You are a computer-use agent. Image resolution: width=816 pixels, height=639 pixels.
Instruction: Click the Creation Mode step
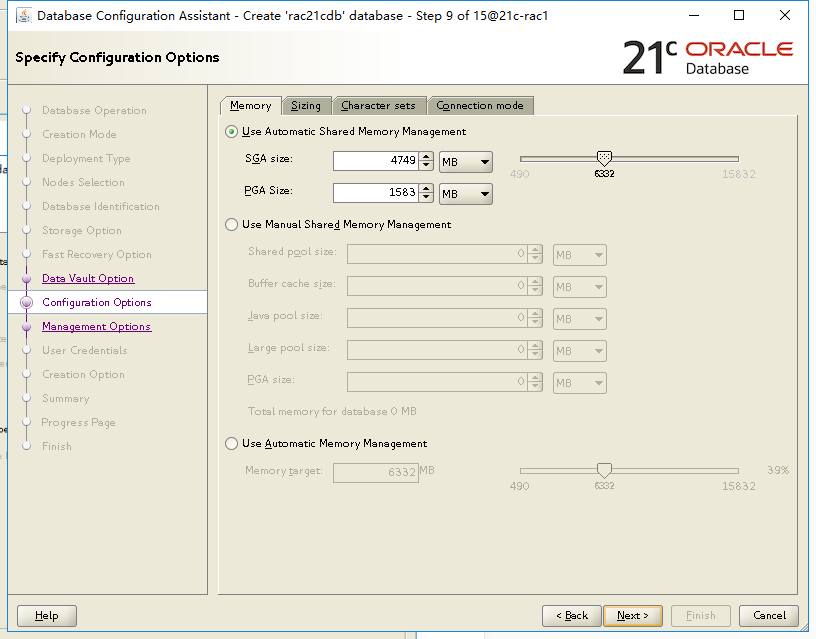pyautogui.click(x=79, y=134)
